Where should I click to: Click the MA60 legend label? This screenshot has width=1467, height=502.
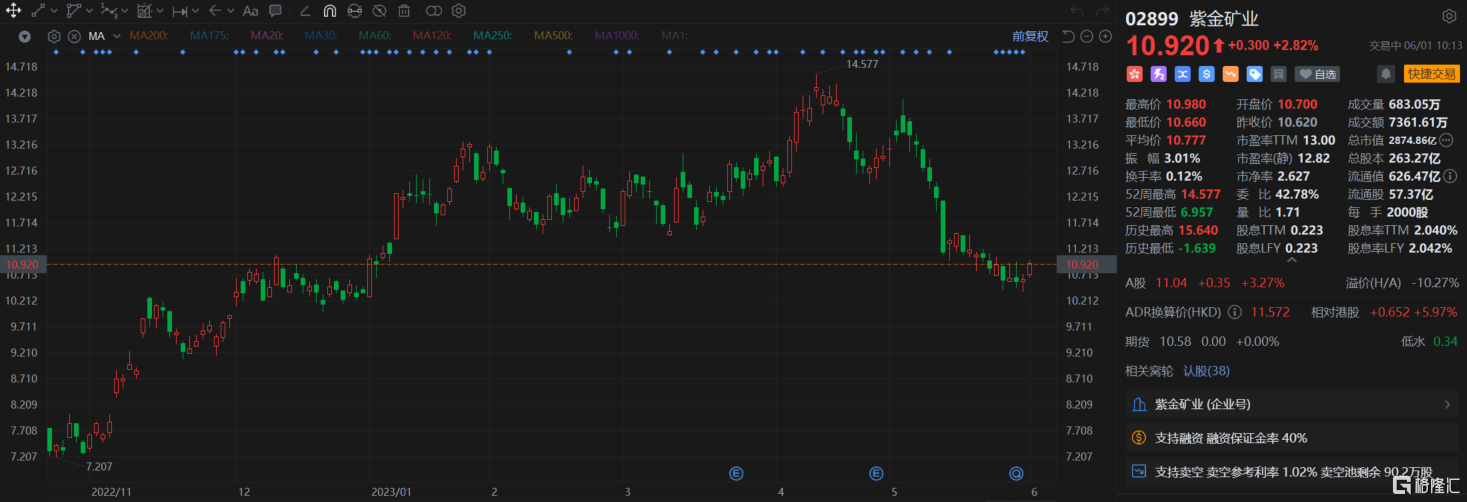click(374, 36)
